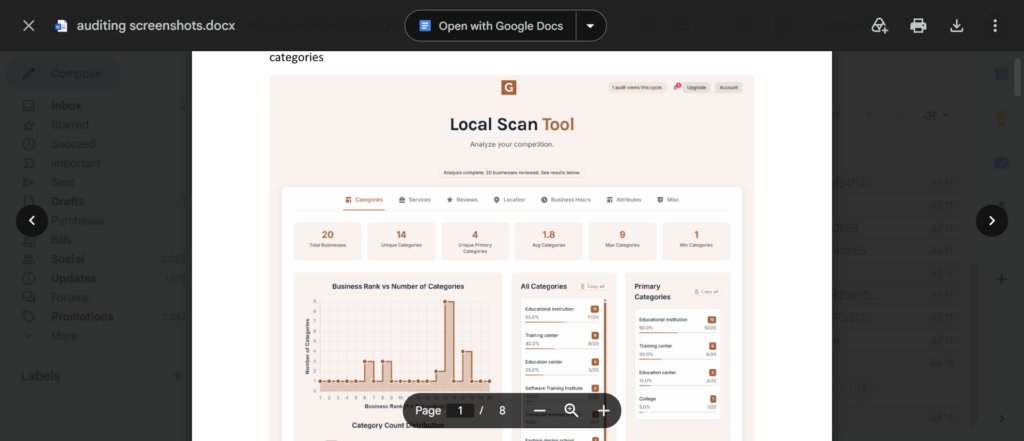Screen dimensions: 1024x441
Task: Open the three-dot more actions menu
Action: pyautogui.click(x=995, y=25)
